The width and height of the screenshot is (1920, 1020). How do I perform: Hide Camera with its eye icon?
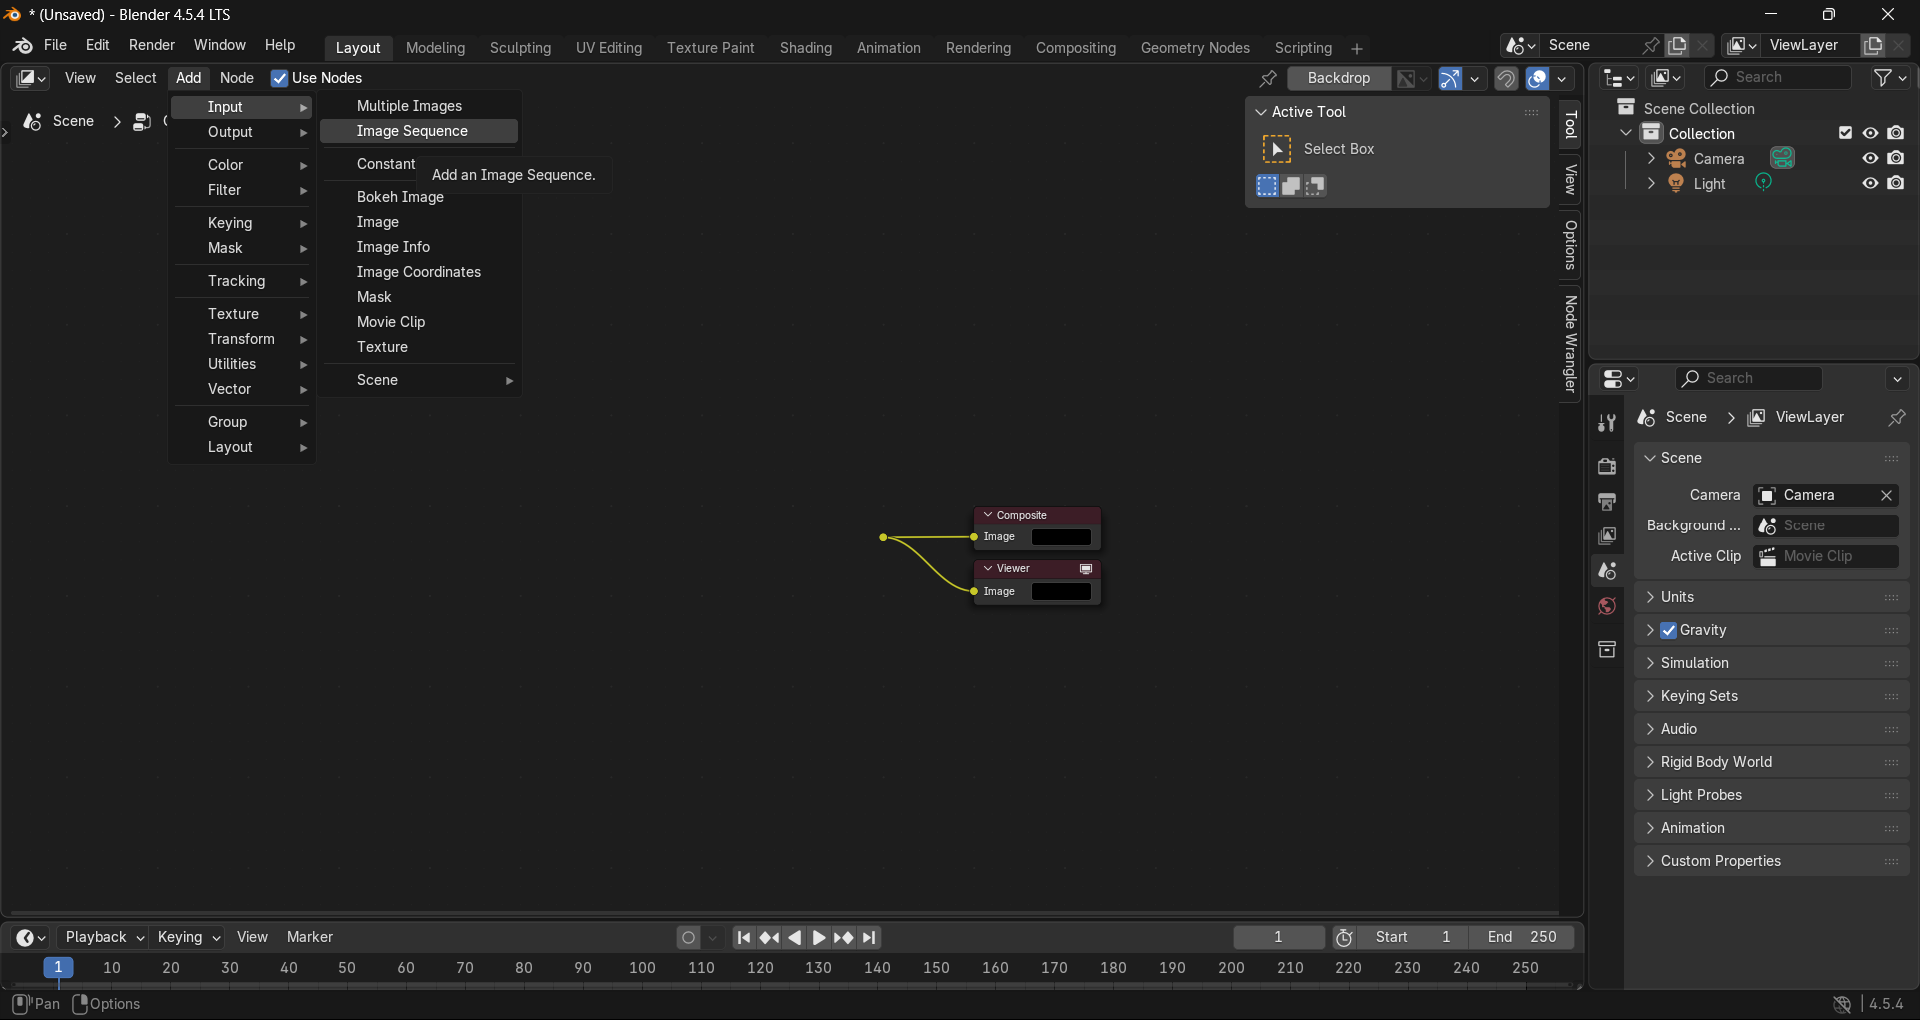tap(1870, 158)
